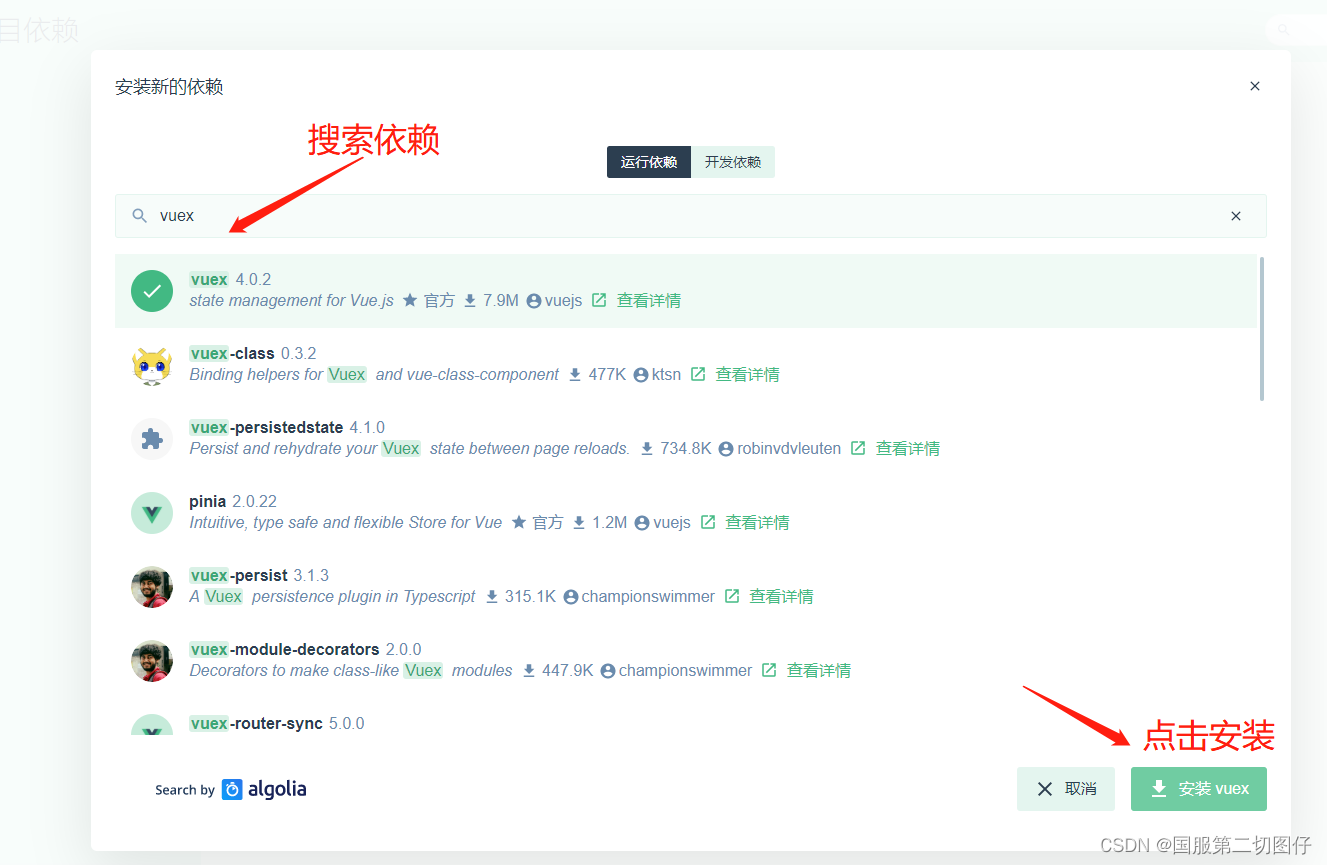Click the external link icon in the vuex-module-decorators row
The image size is (1327, 865).
coord(769,670)
